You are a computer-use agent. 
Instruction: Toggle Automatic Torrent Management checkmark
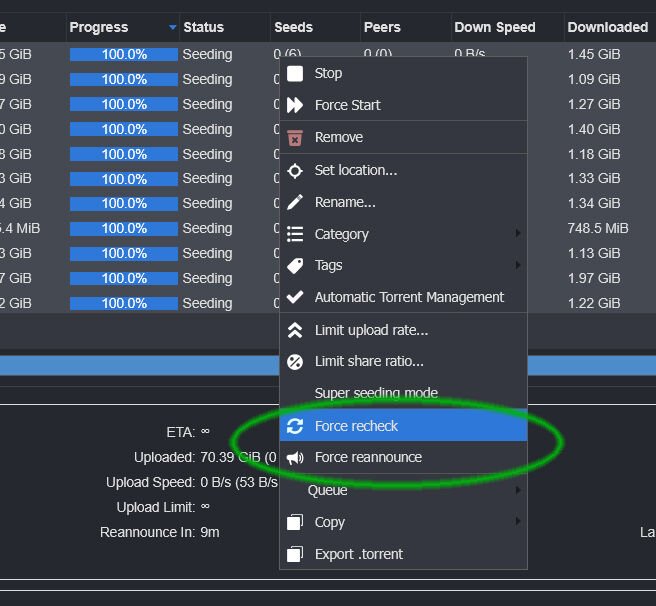pos(295,297)
